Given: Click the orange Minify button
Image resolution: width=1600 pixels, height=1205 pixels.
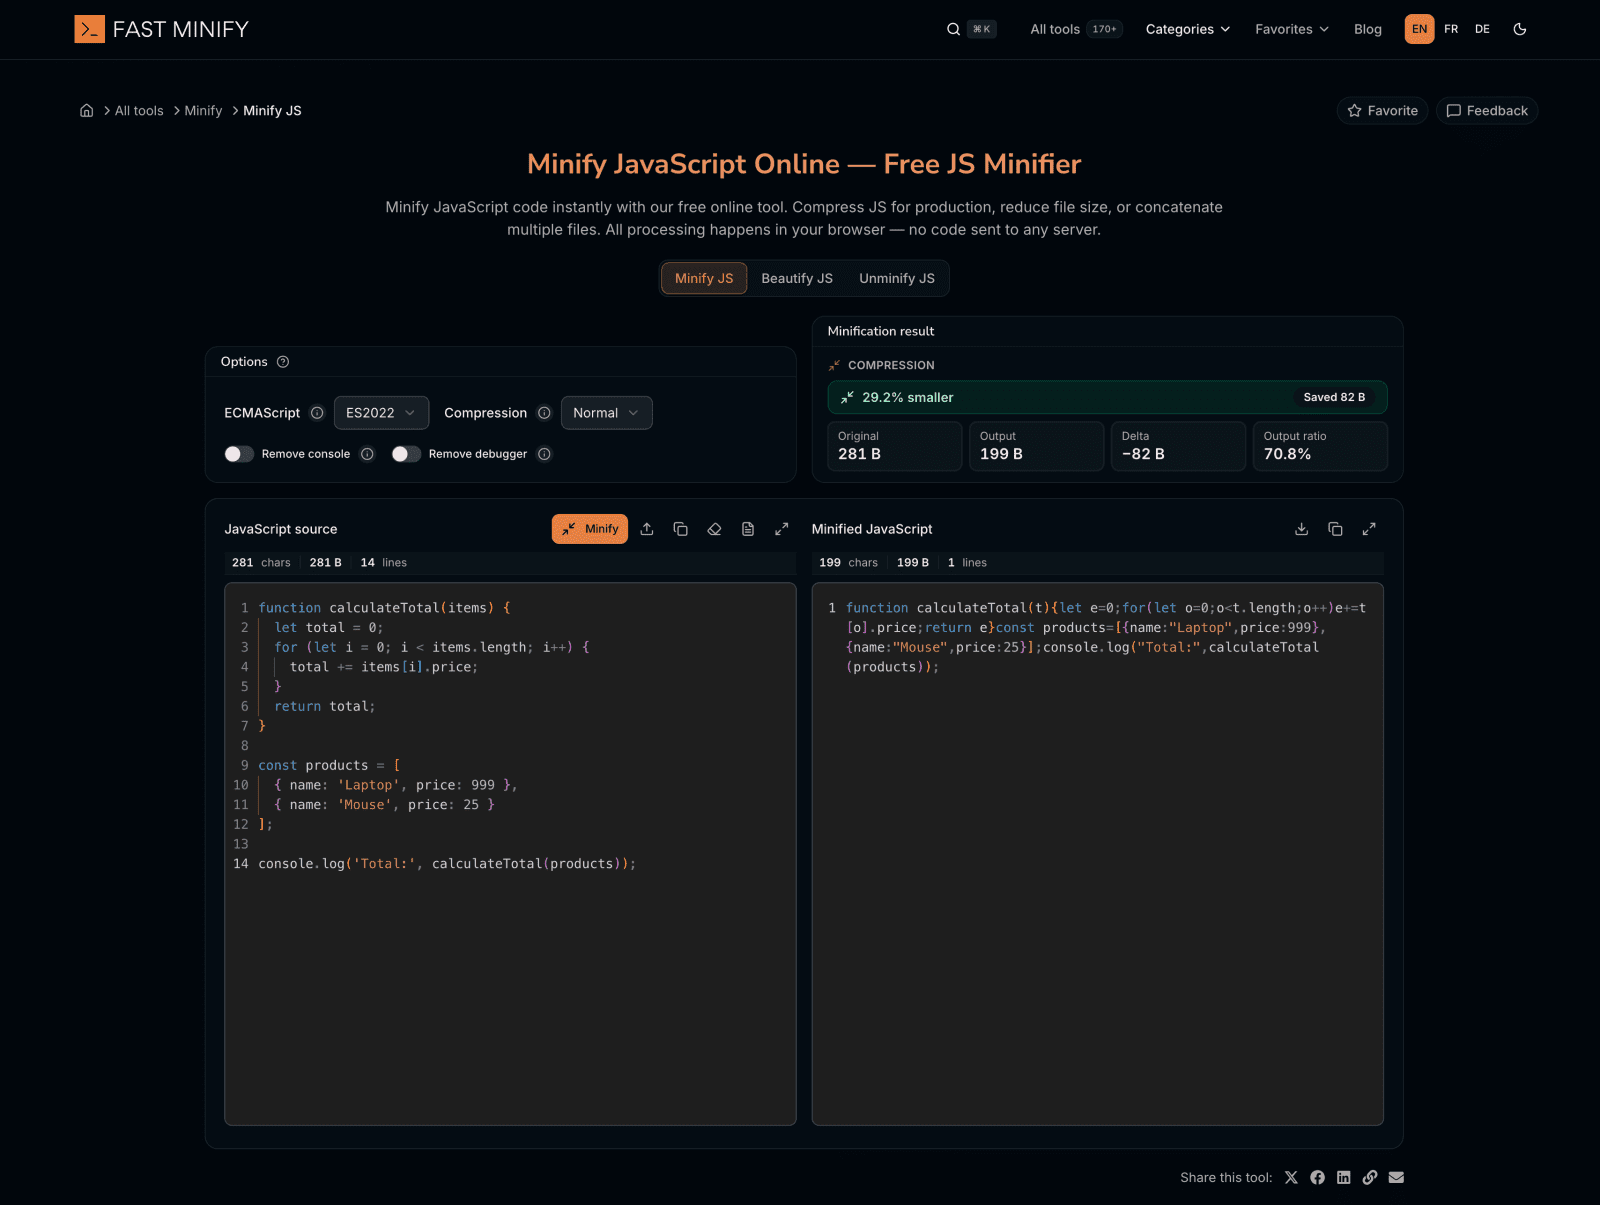Looking at the screenshot, I should click(x=590, y=529).
